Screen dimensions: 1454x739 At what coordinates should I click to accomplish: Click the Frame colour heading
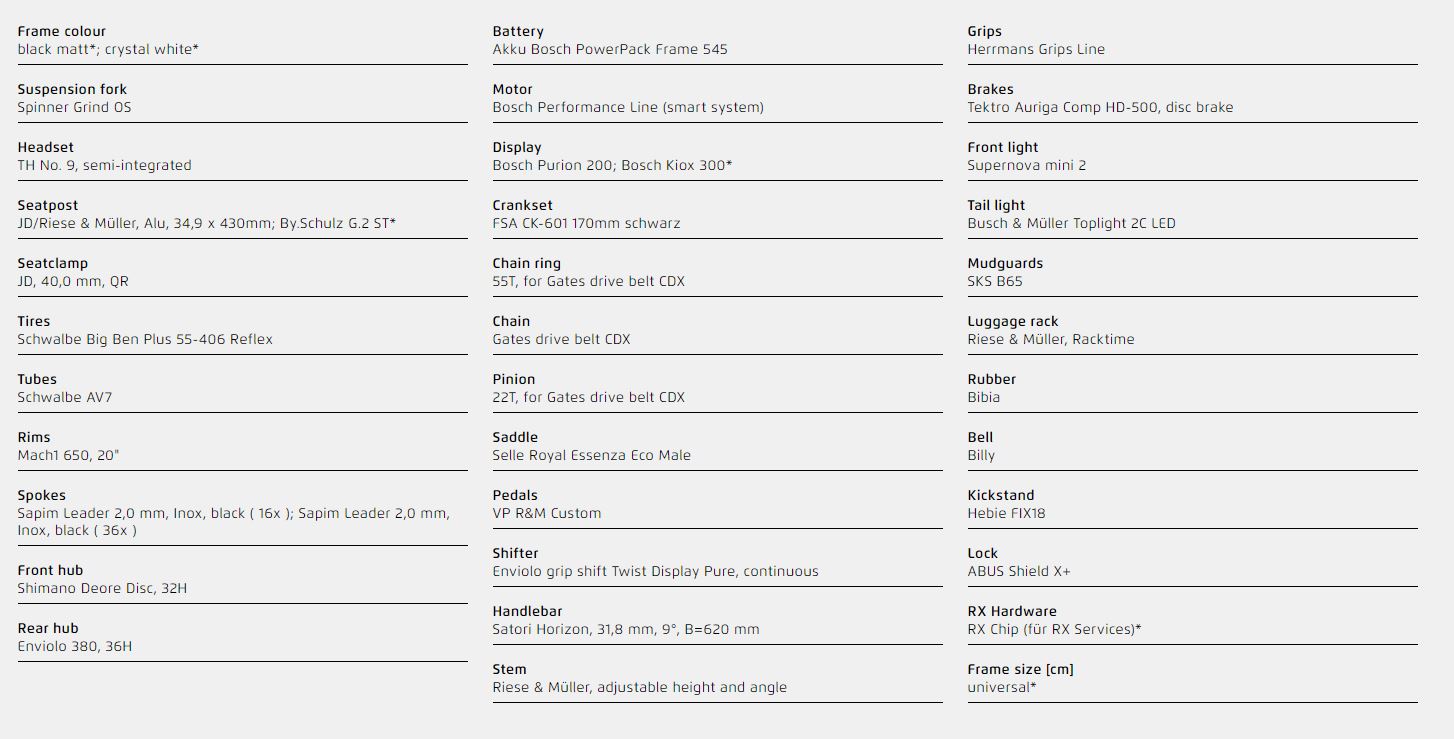tap(61, 31)
